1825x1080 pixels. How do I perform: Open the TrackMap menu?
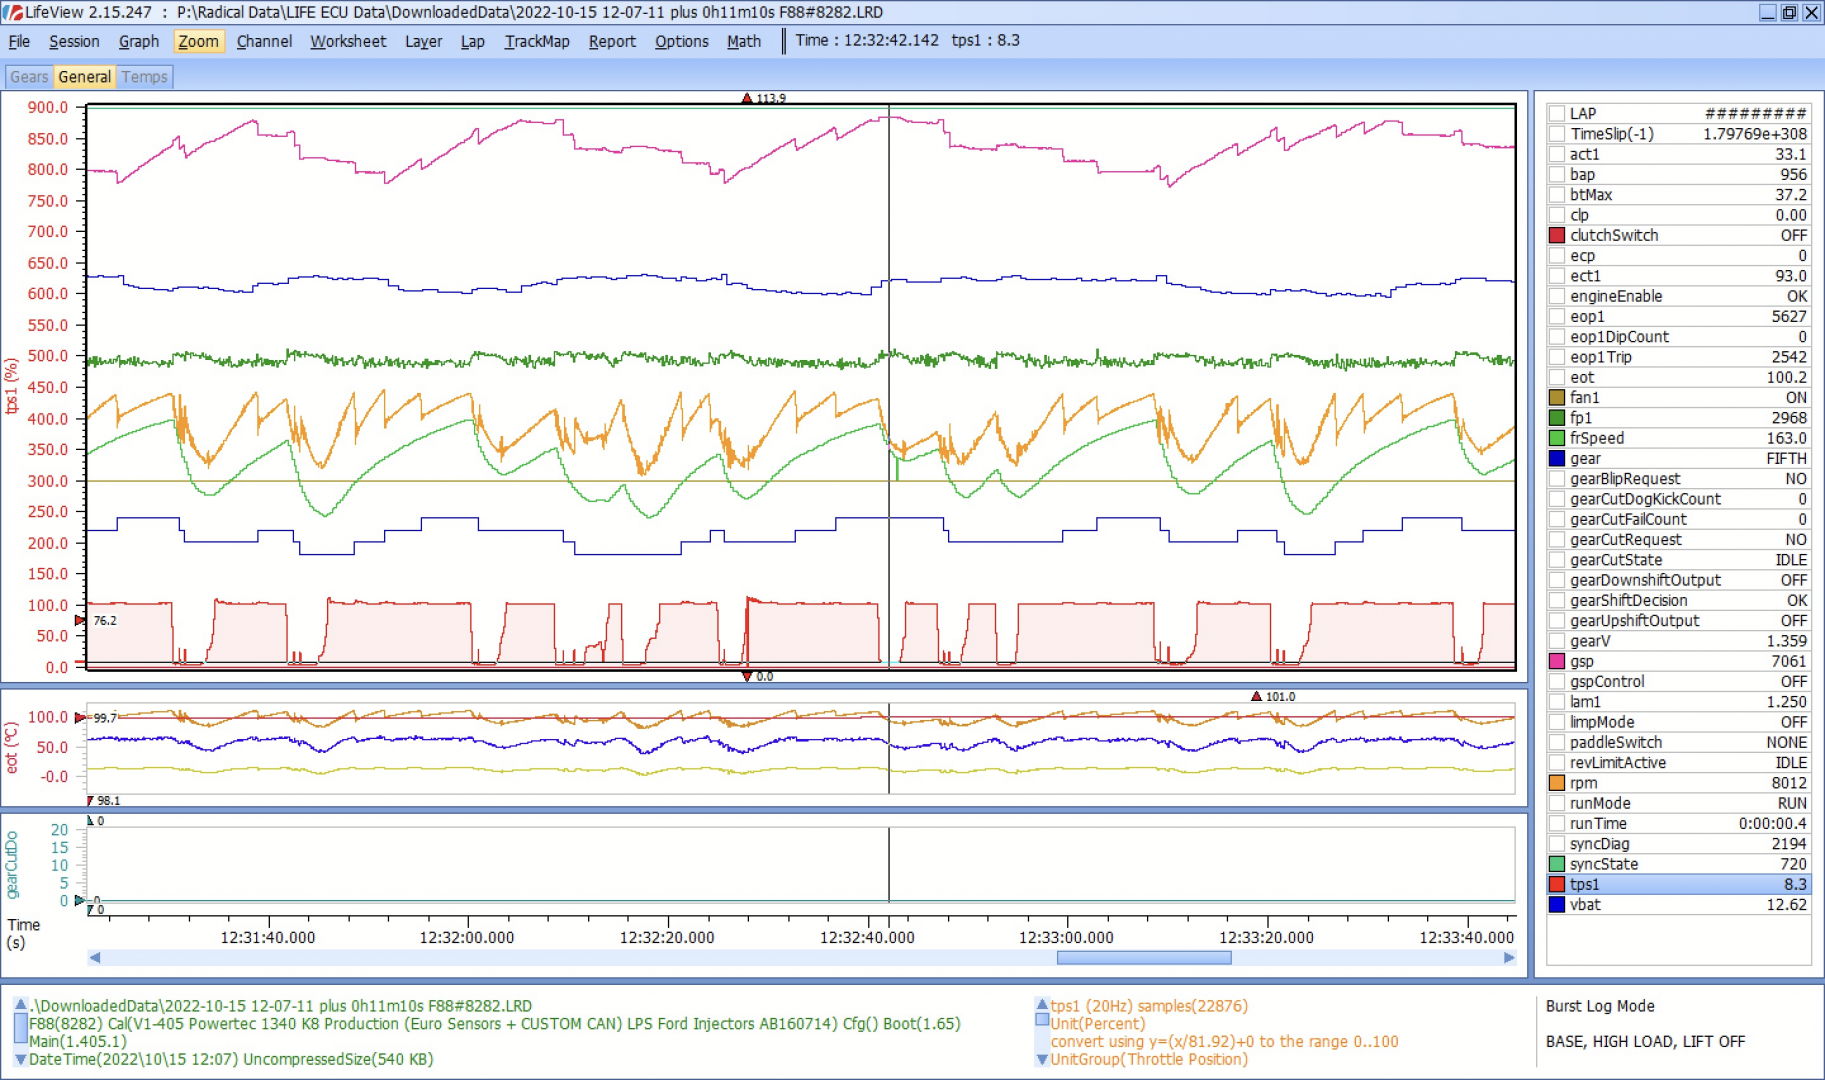pyautogui.click(x=536, y=41)
